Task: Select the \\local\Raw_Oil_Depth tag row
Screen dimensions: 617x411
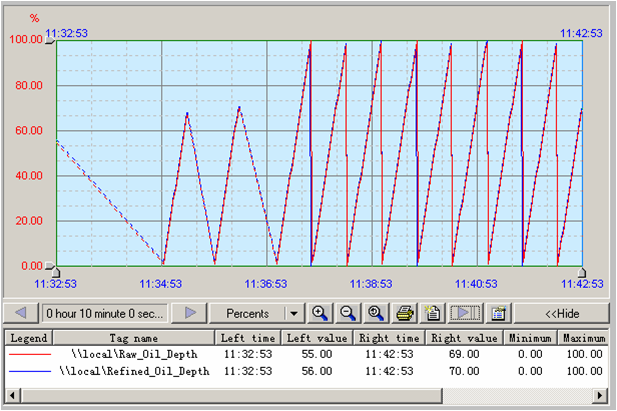Action: click(307, 354)
